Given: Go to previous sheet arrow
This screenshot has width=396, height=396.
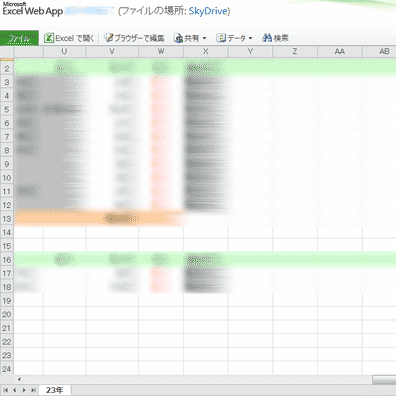Looking at the screenshot, I should click(15, 390).
